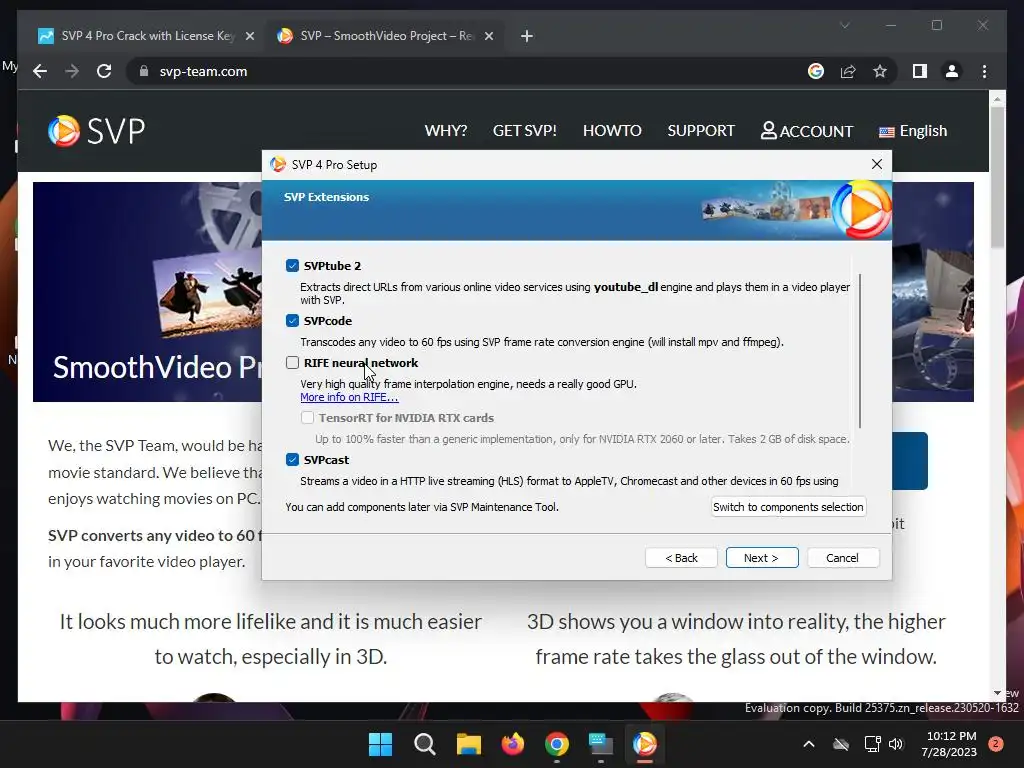Open volume control in tray
Viewport: 1024px width, 768px height.
[896, 744]
